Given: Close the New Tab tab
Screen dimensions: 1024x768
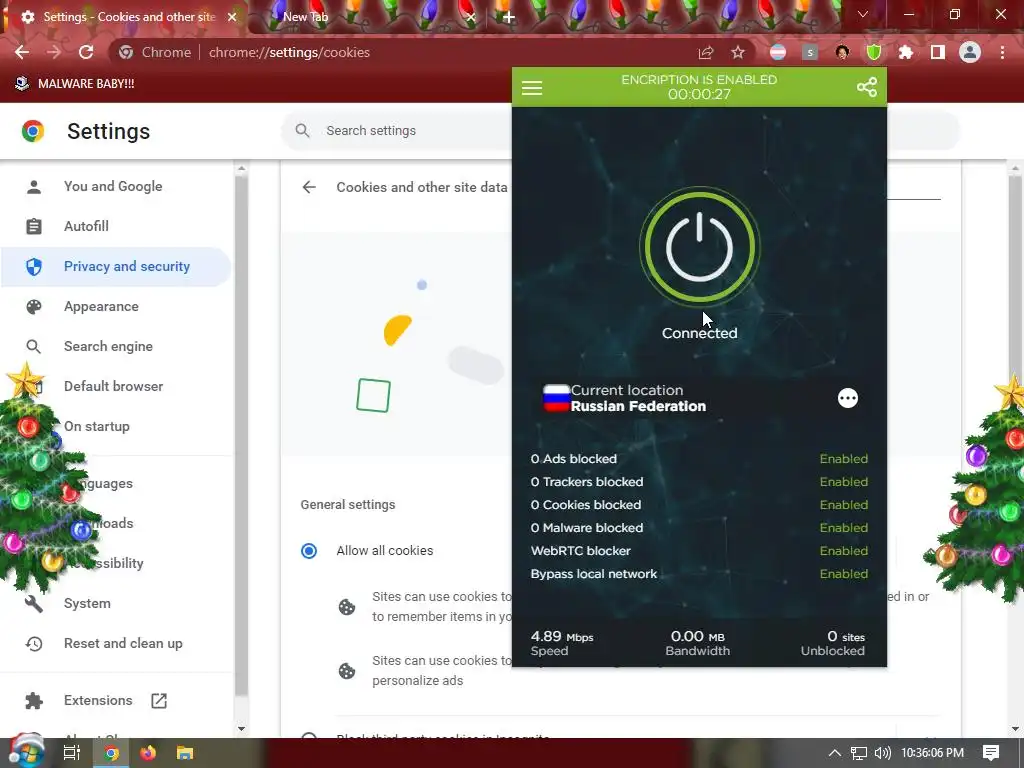Looking at the screenshot, I should coord(471,17).
